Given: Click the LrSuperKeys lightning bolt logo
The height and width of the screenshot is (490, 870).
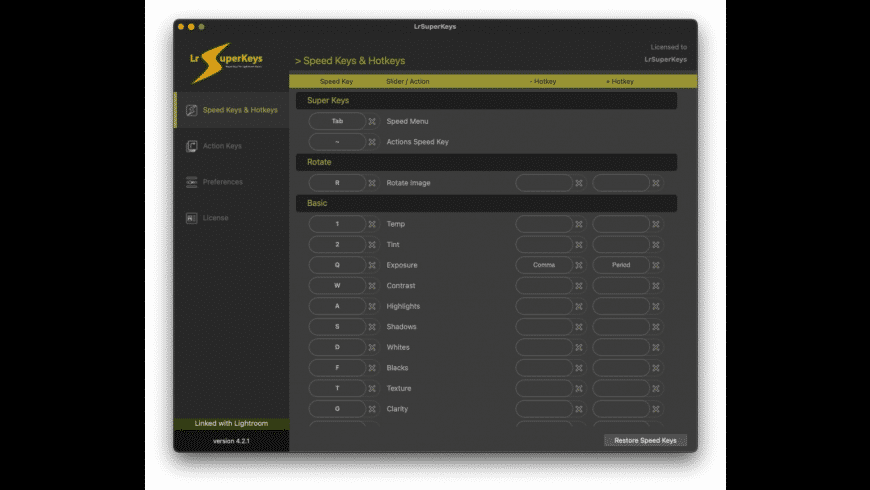Looking at the screenshot, I should [226, 63].
